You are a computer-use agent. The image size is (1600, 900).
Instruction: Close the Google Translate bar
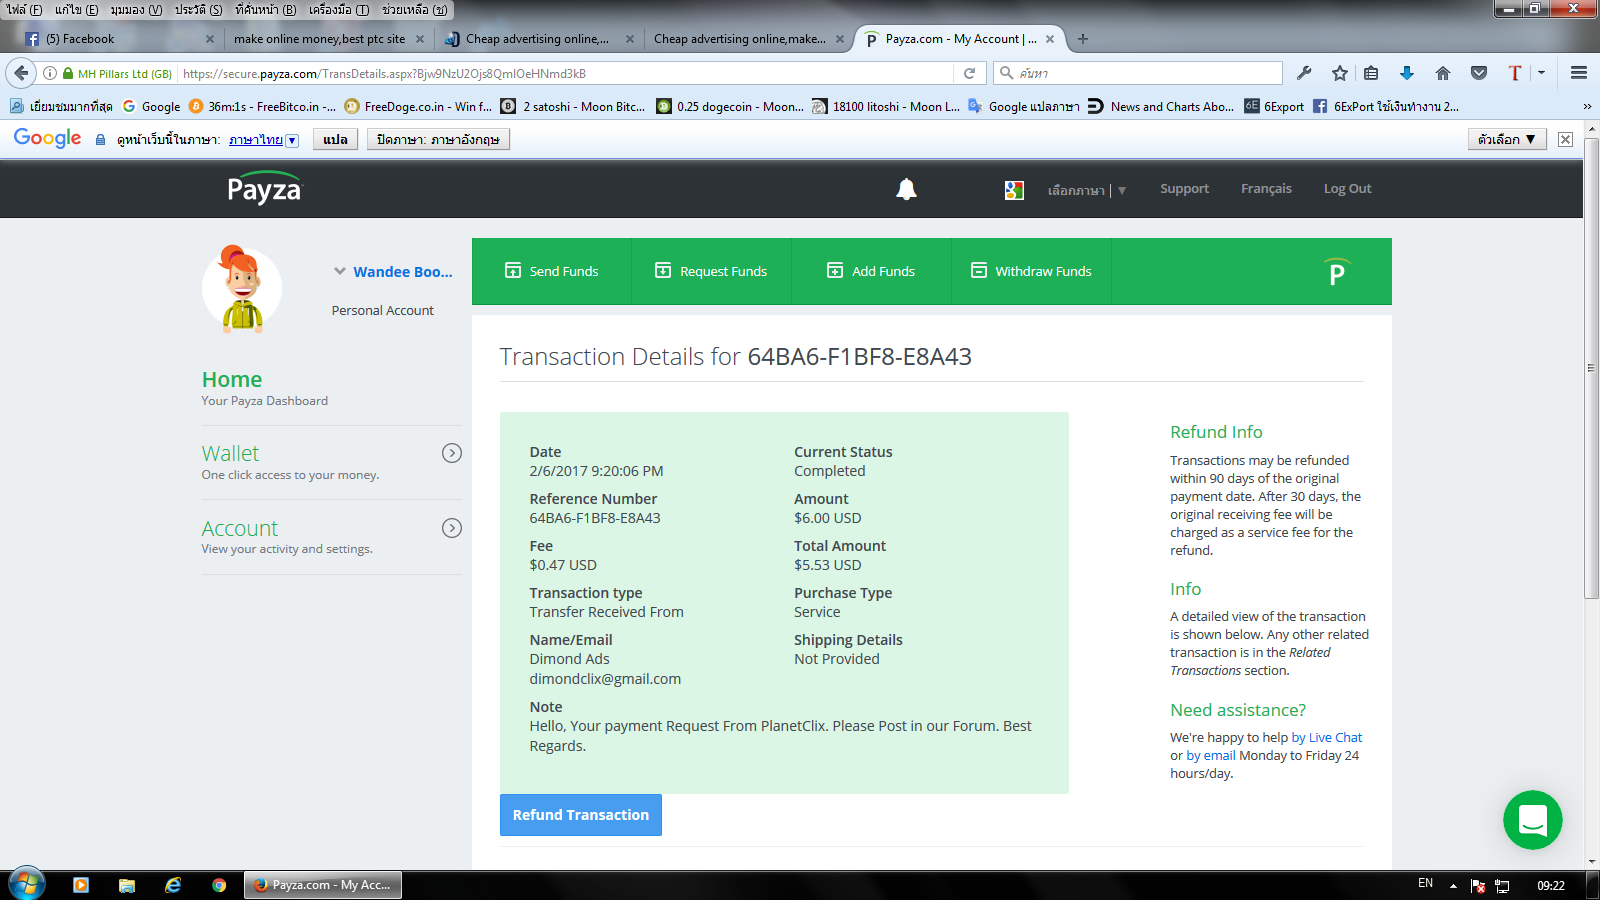(1566, 139)
